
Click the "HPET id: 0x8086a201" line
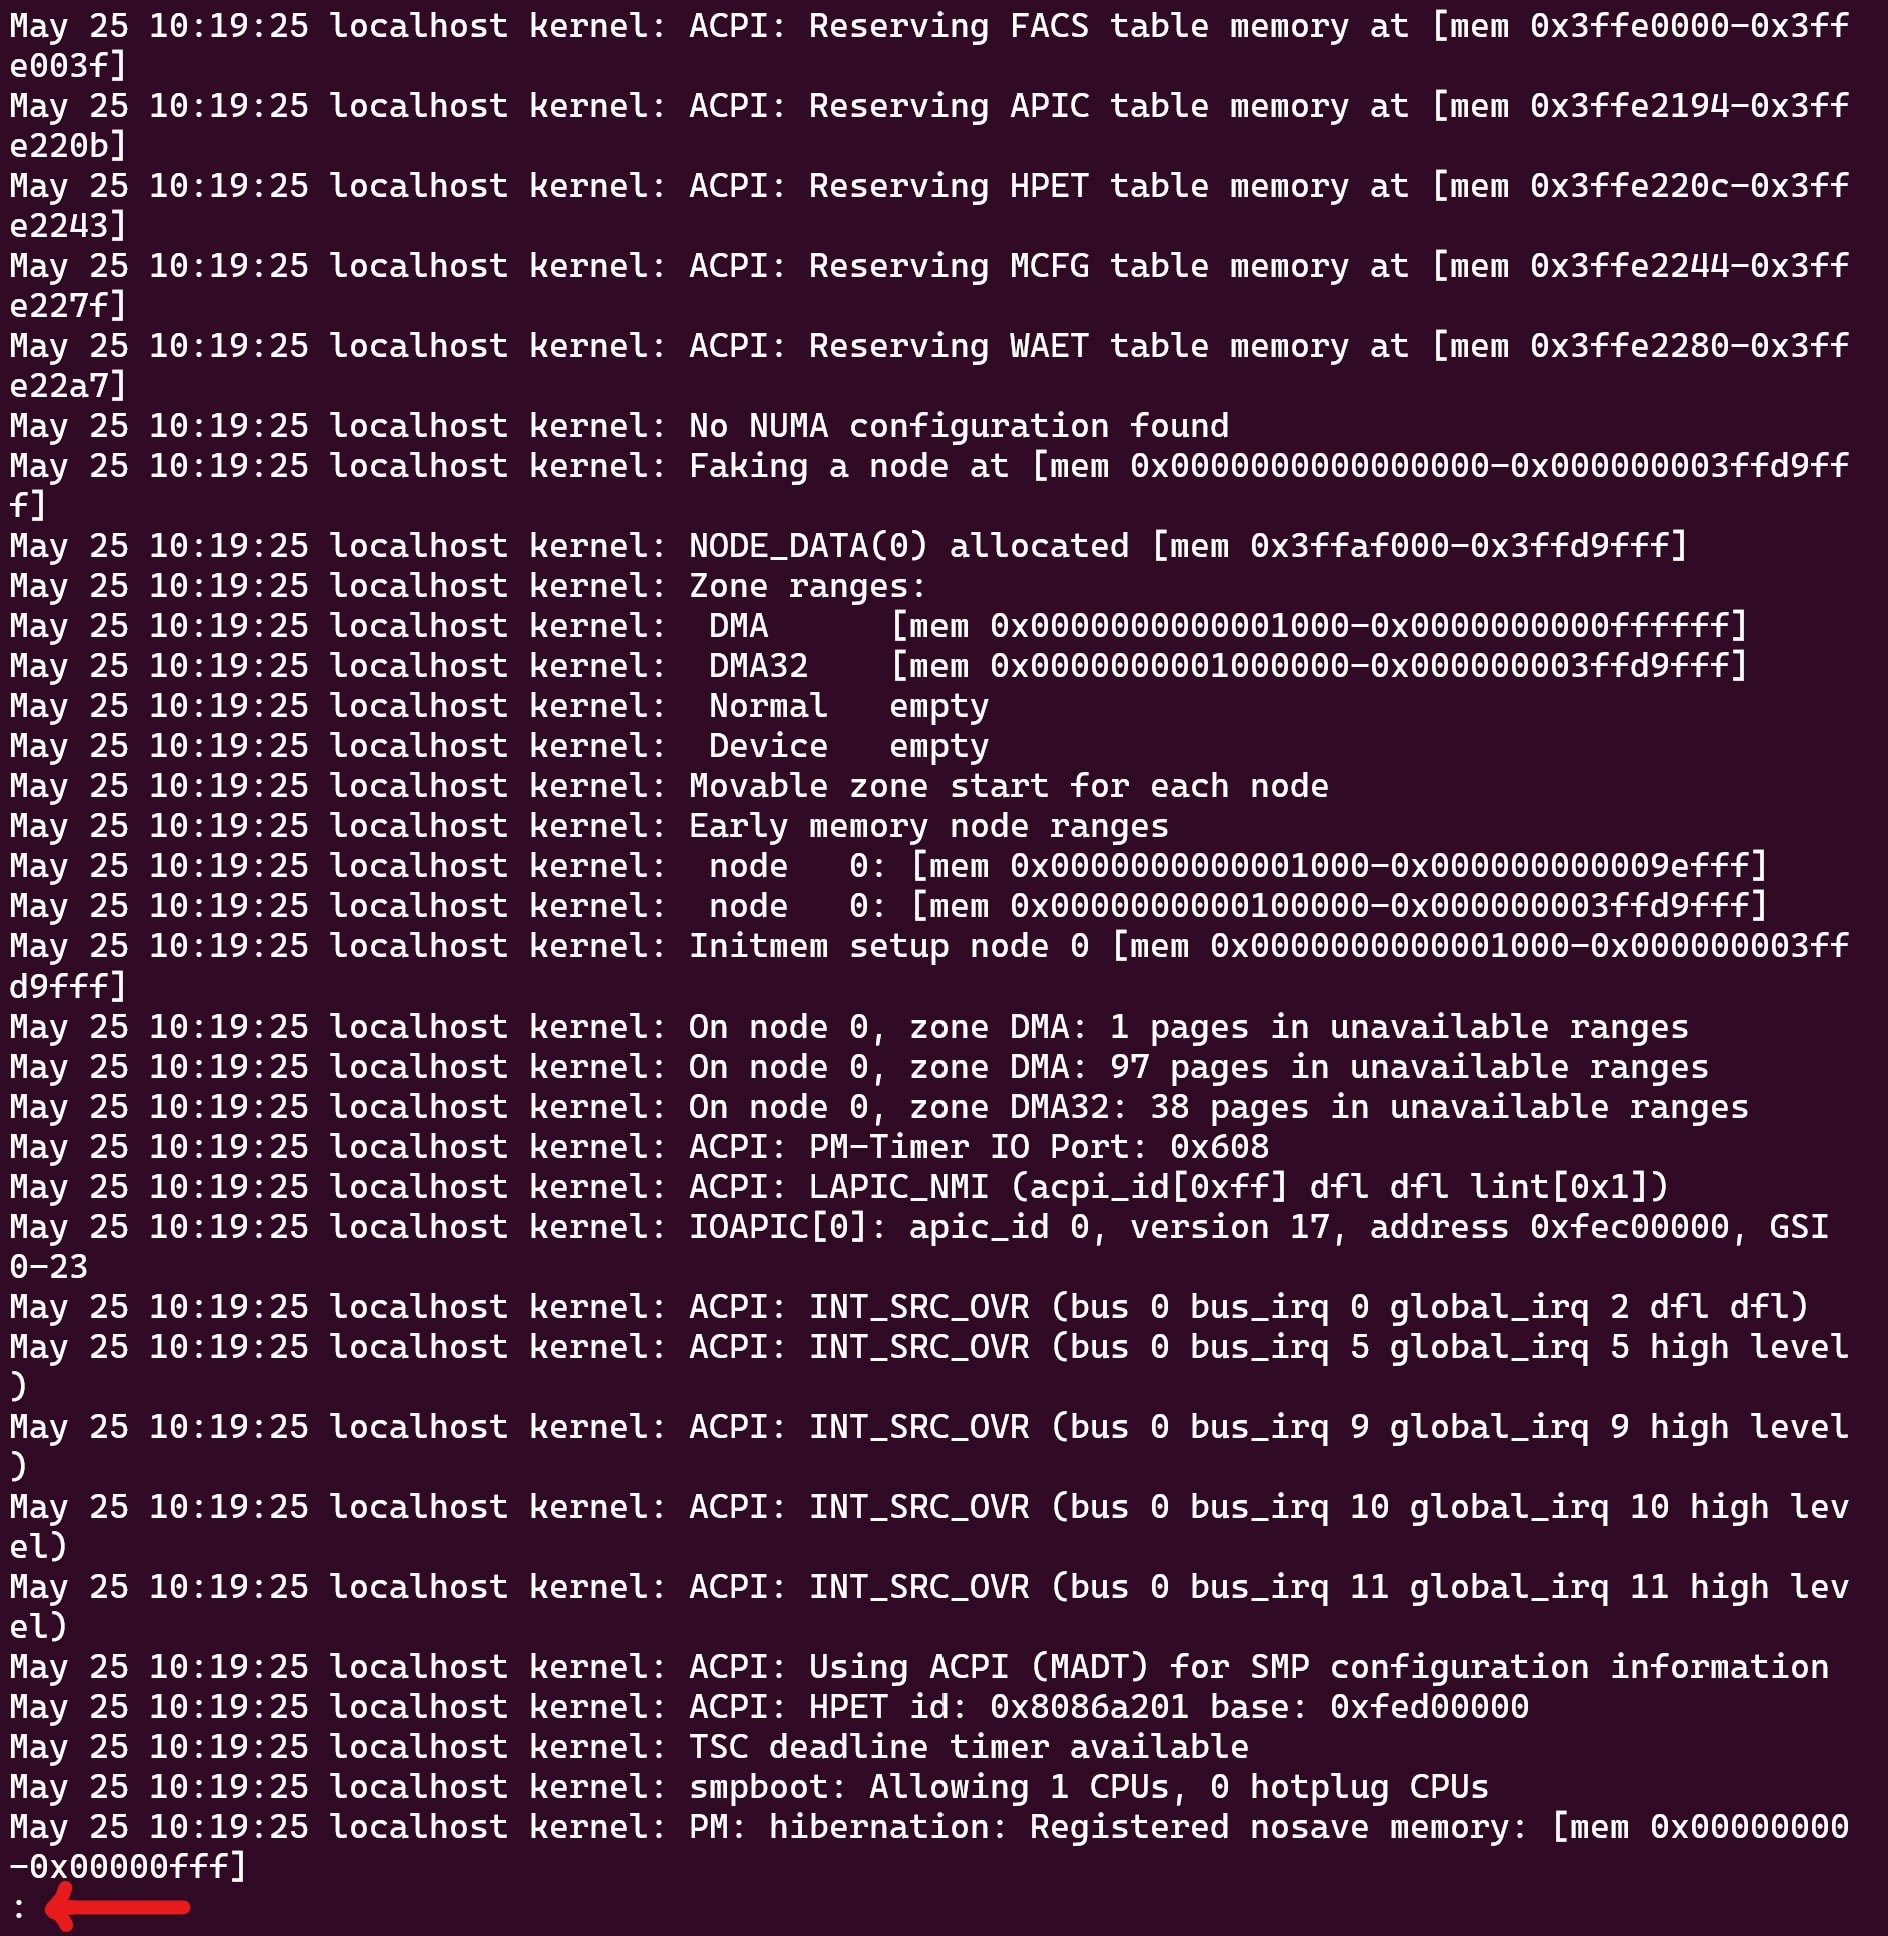(x=769, y=1707)
